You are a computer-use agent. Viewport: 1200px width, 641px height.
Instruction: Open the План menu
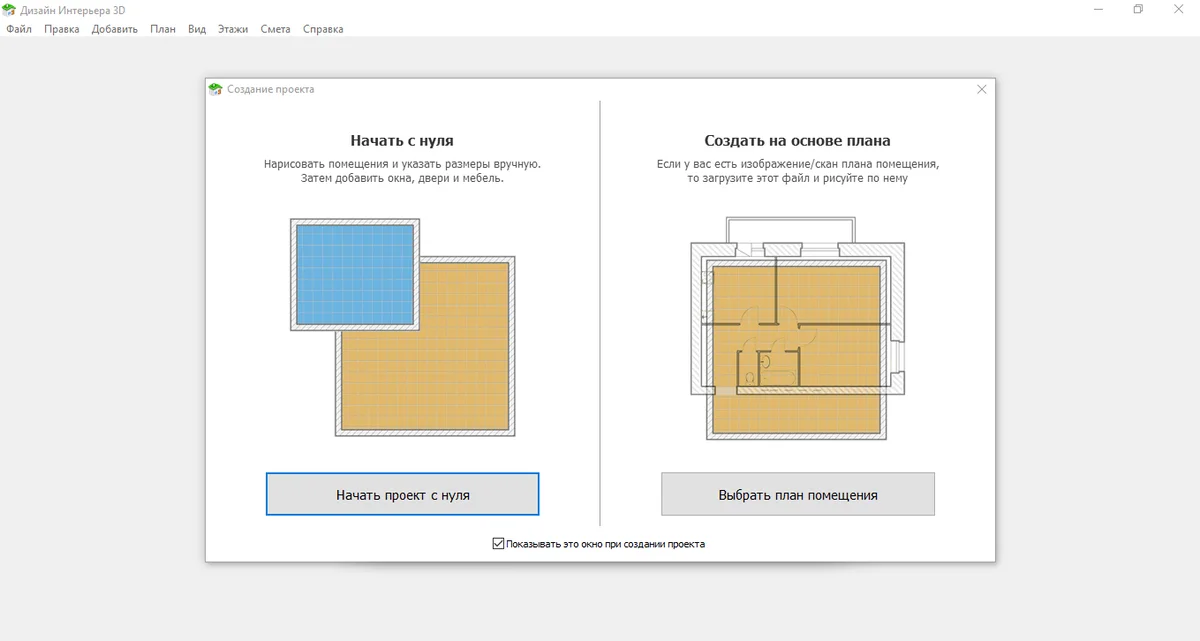[162, 29]
